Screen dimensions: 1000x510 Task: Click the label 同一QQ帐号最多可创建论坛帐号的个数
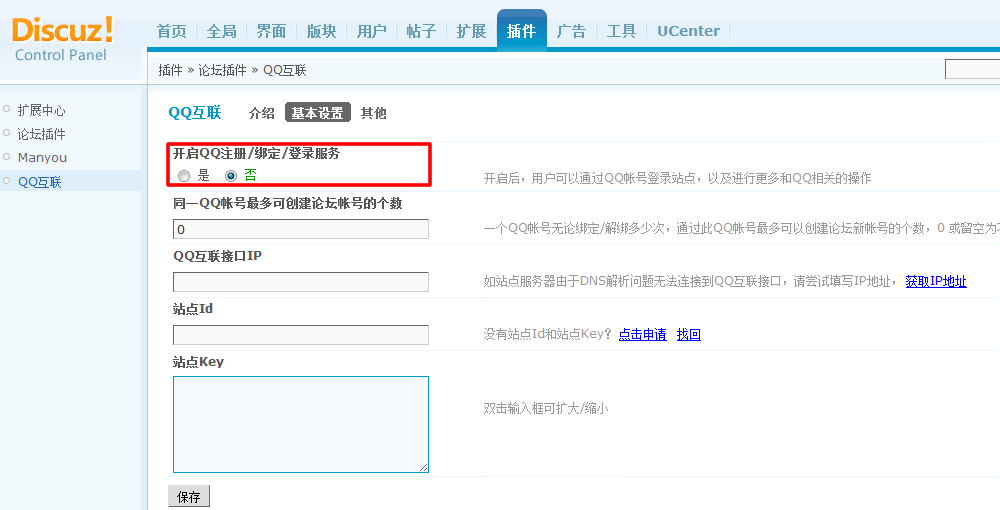tap(288, 203)
